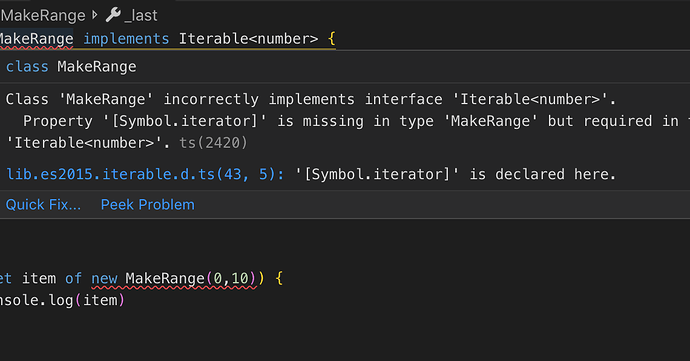Screen dimensions: 690x361
Task: Click the wrench icon before _last
Action: [x=113, y=15]
